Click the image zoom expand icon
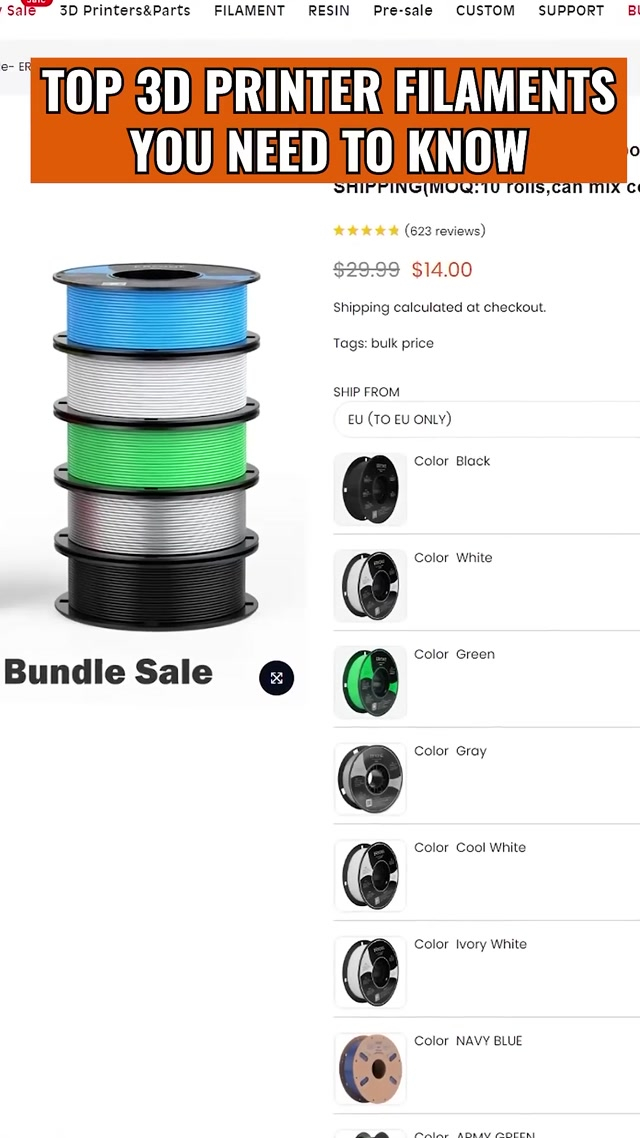The image size is (640, 1138). pos(276,678)
